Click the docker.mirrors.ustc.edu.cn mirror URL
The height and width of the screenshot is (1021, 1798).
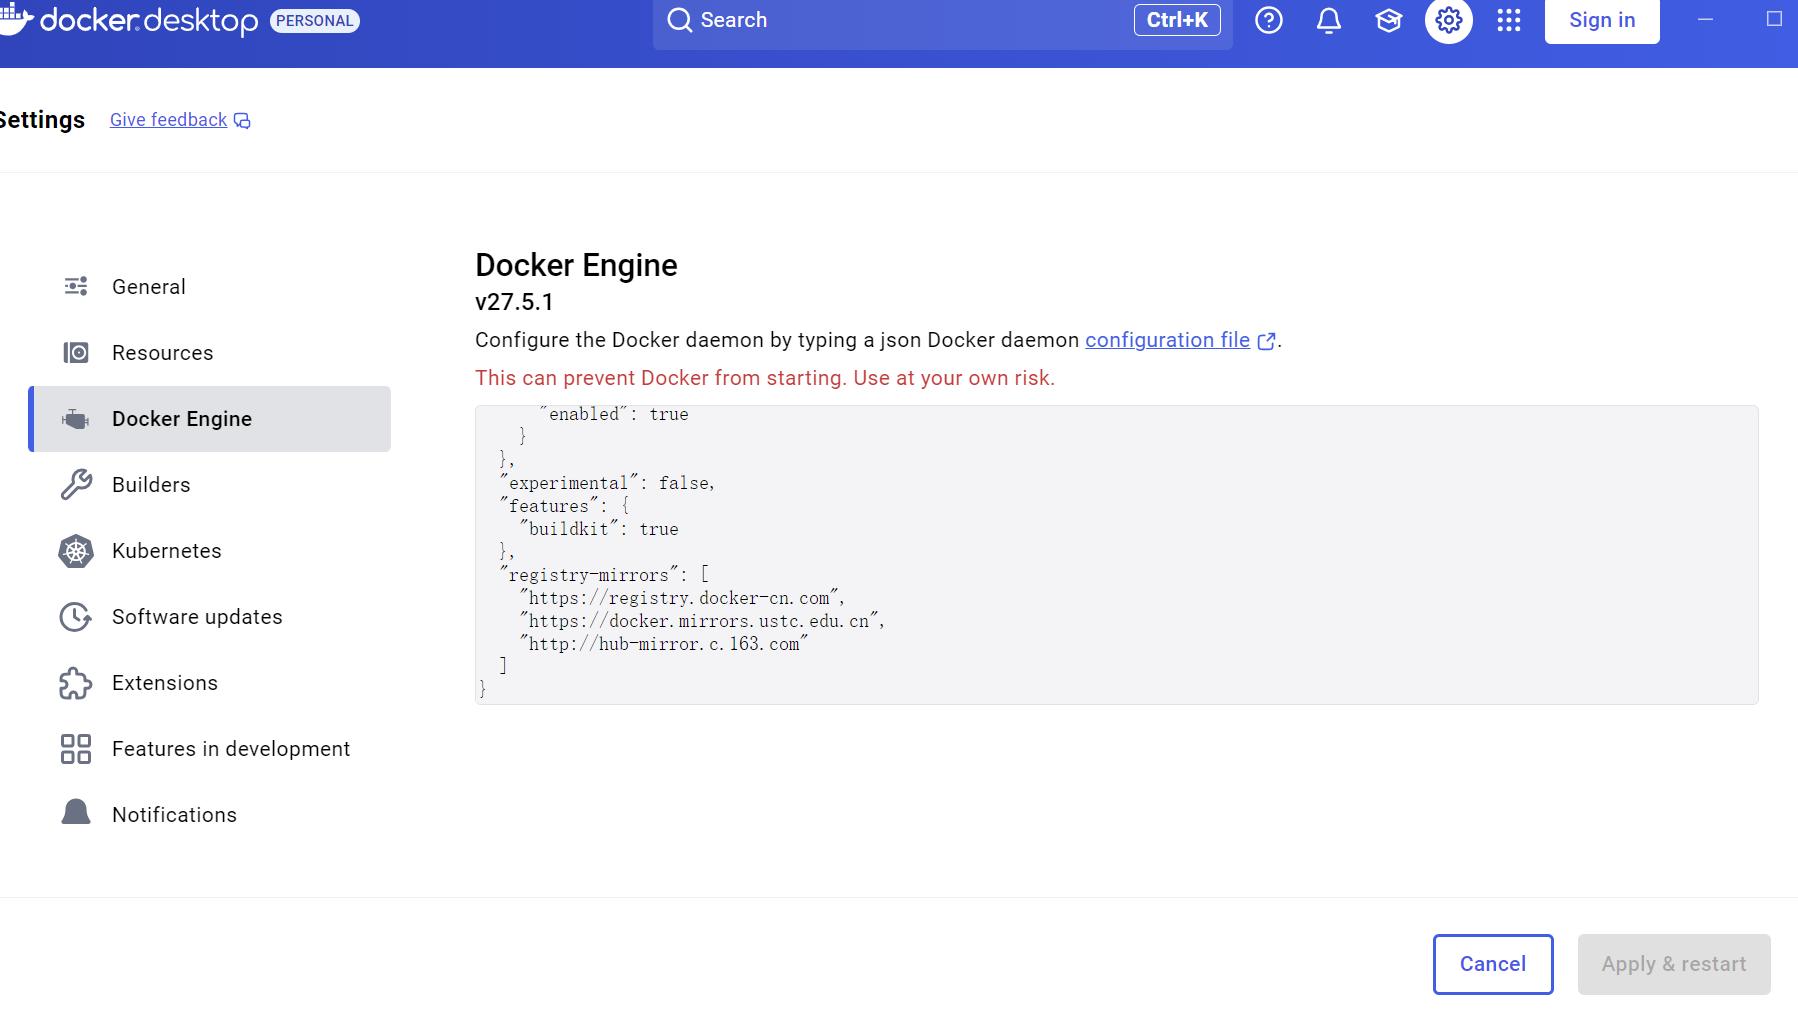click(x=702, y=621)
